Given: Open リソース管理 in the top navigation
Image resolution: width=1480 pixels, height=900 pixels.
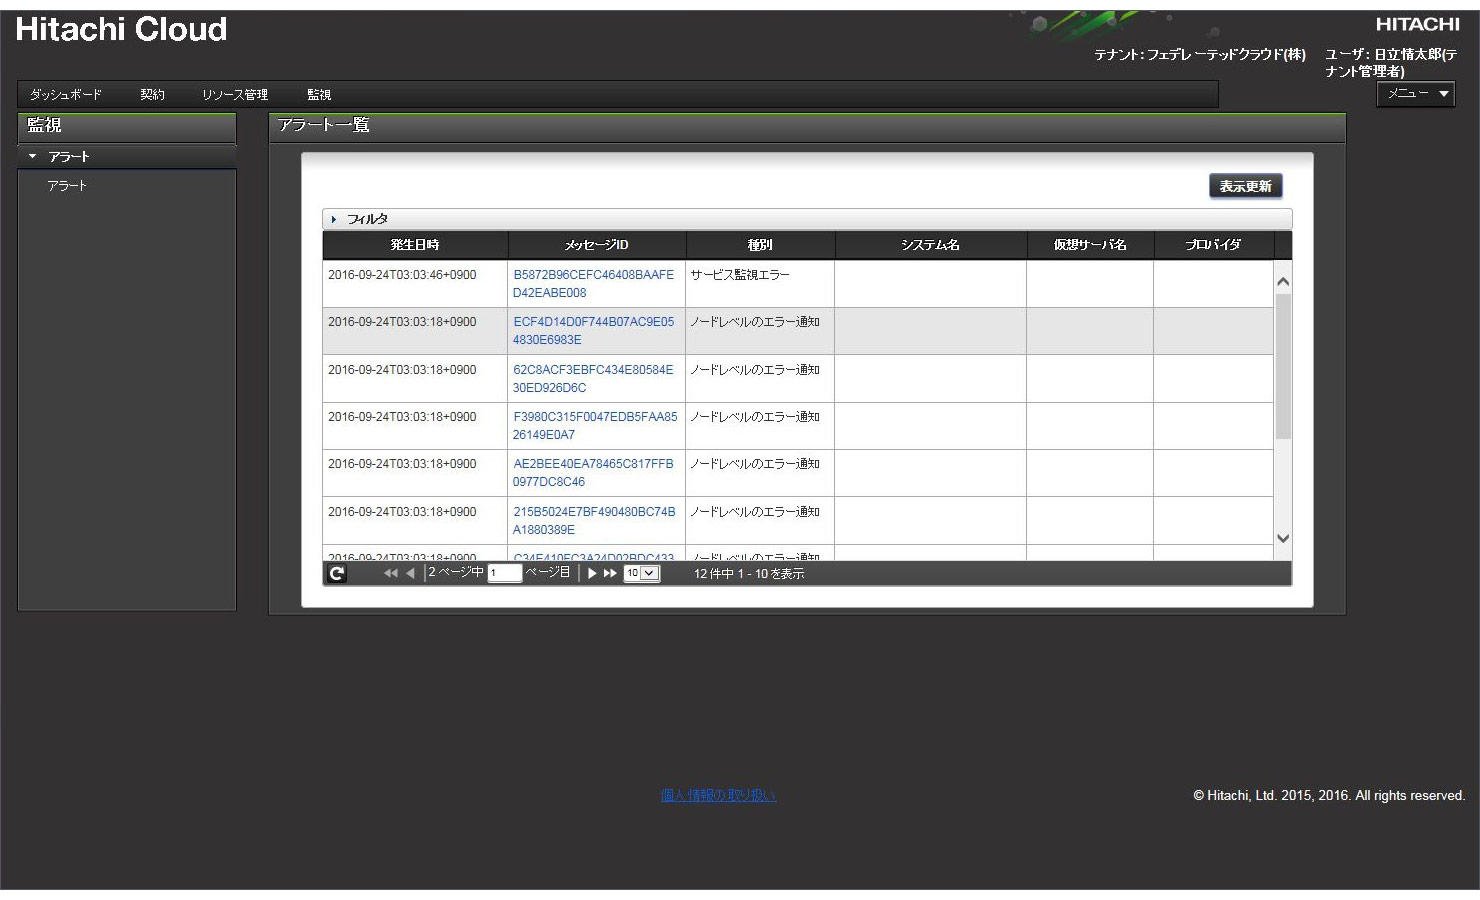Looking at the screenshot, I should click(235, 95).
